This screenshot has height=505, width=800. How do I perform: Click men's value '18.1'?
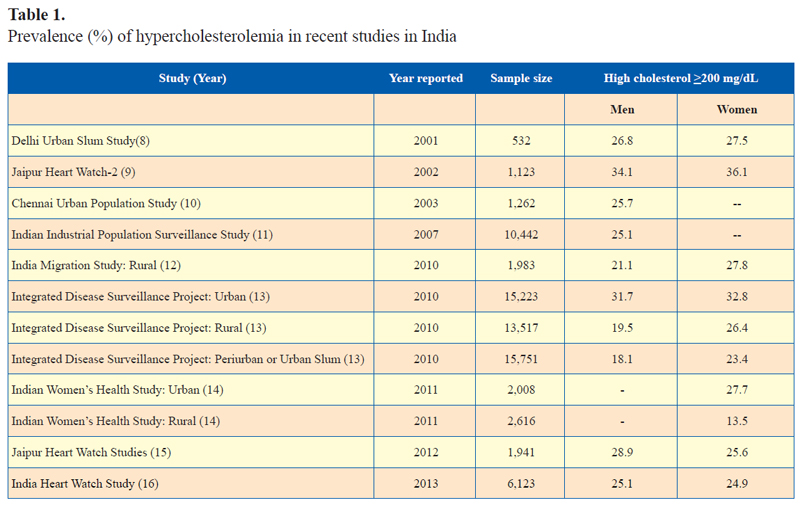[x=622, y=359]
